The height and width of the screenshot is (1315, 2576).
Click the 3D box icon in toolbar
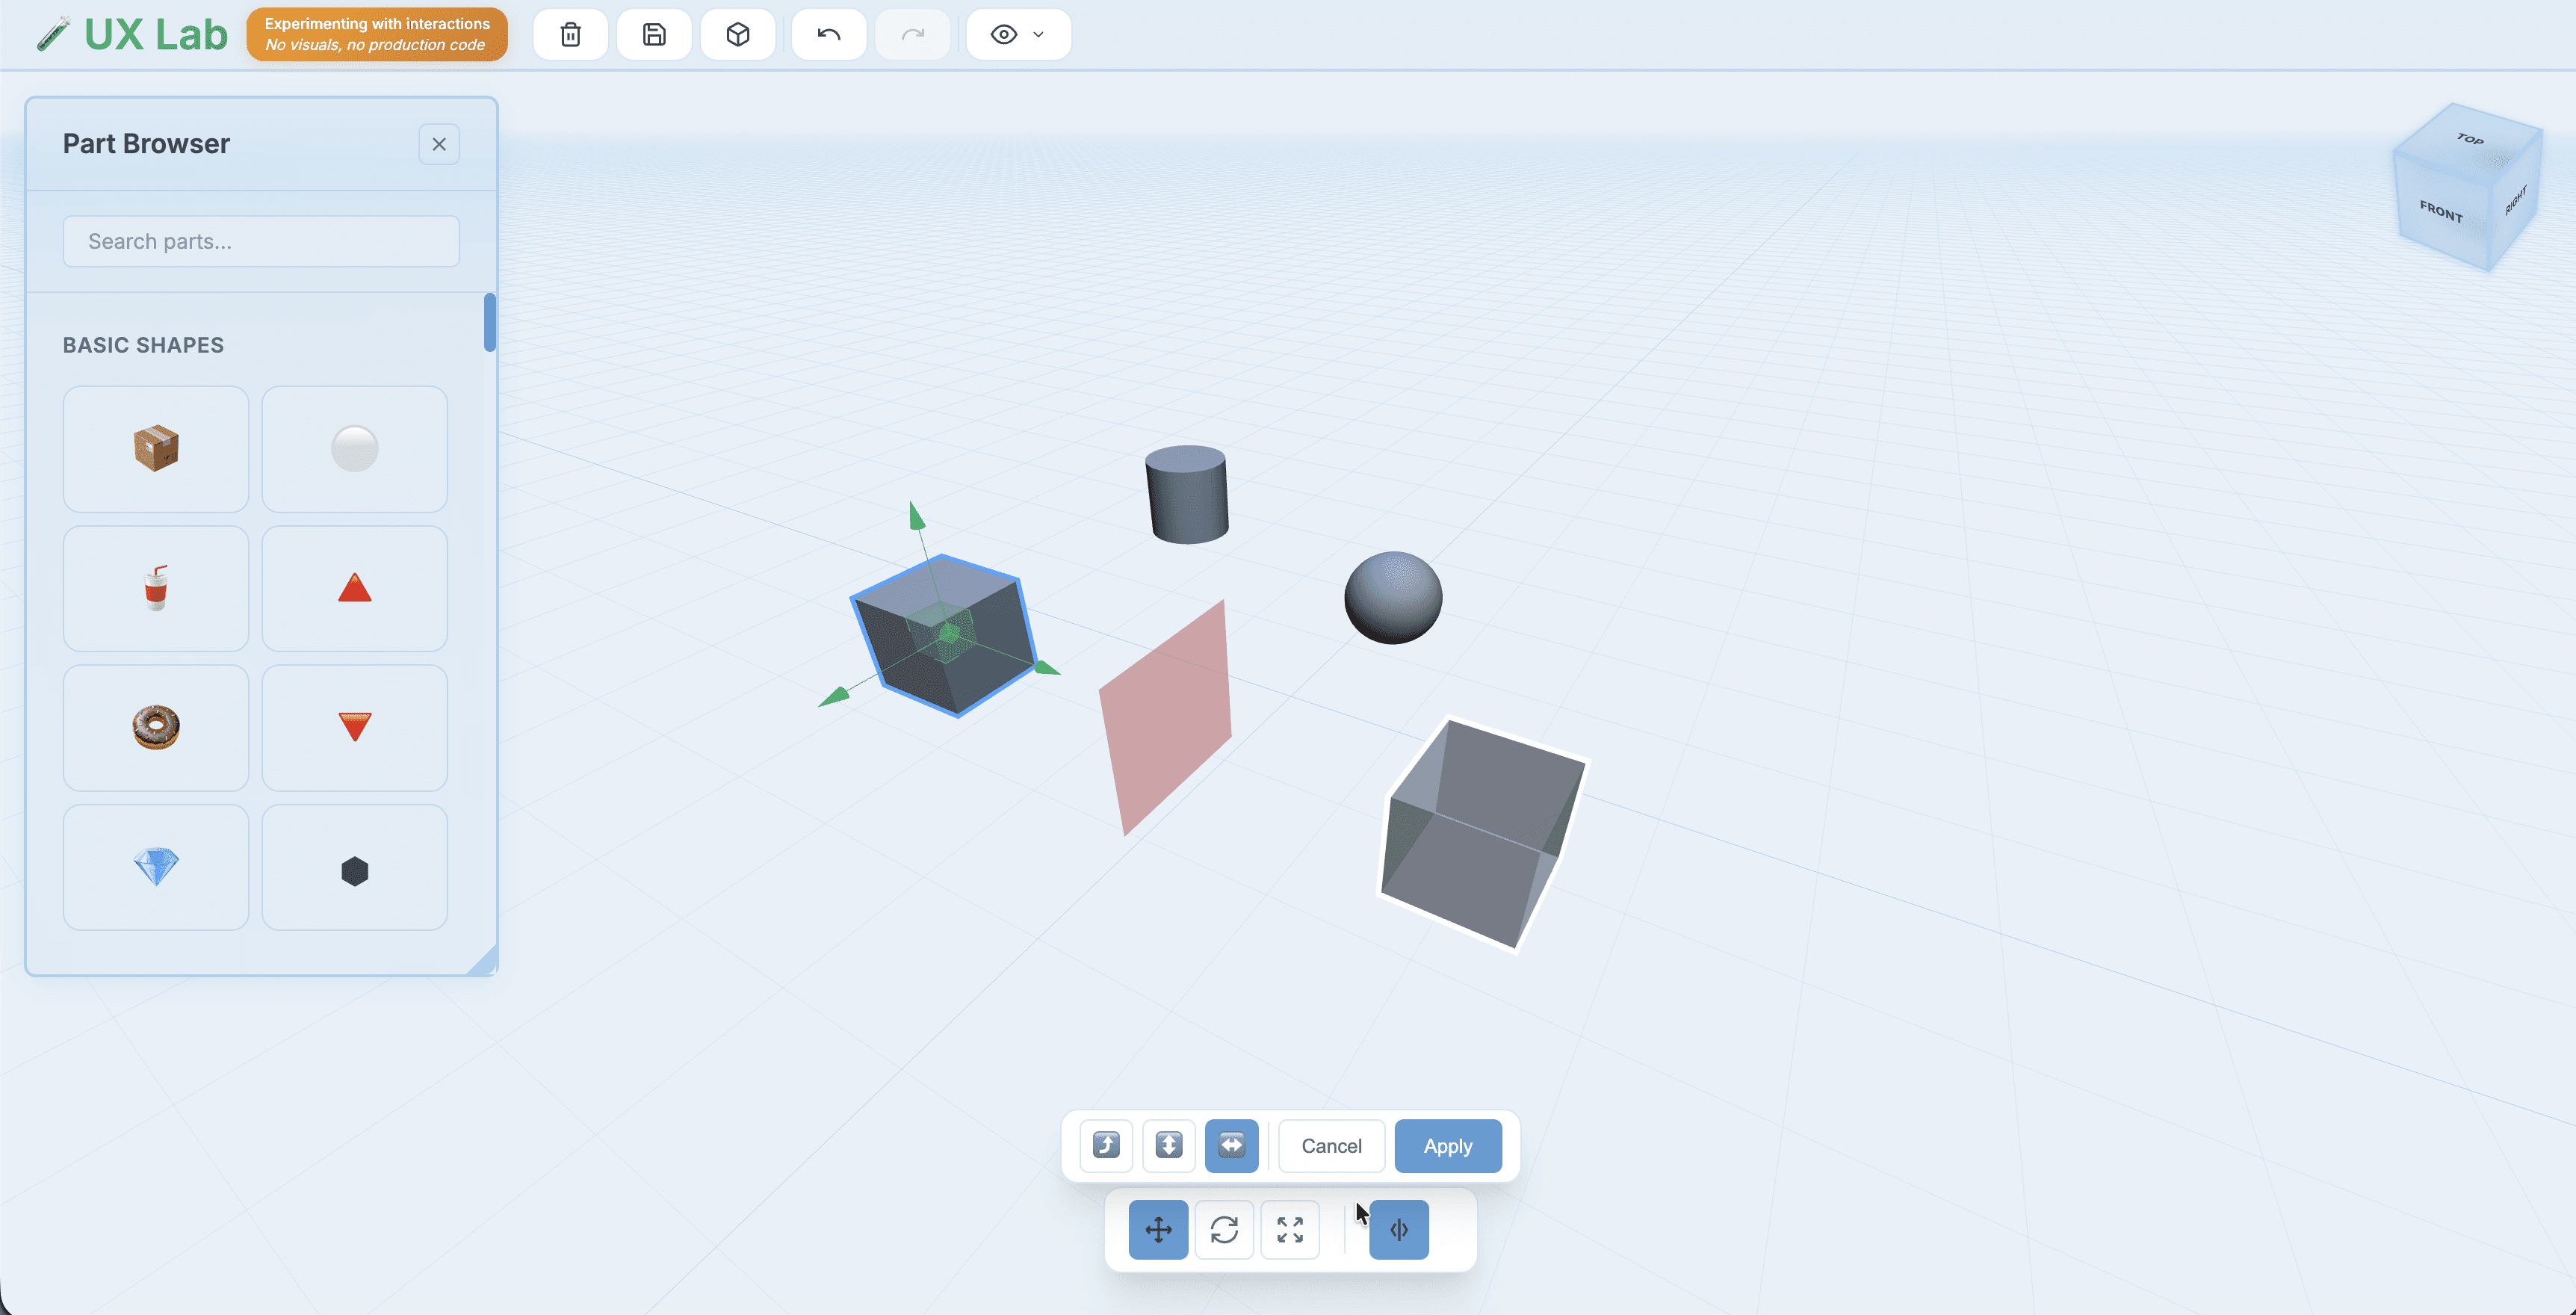738,35
